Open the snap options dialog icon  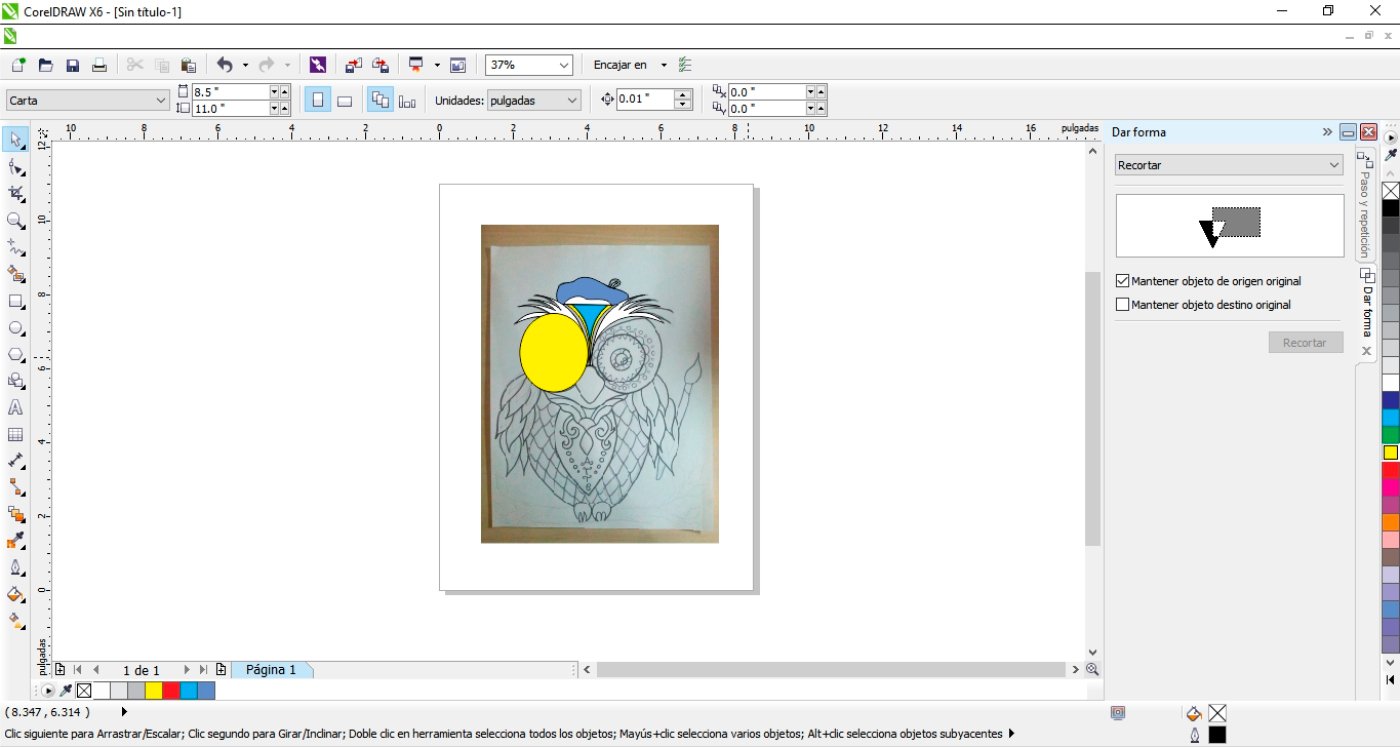pos(685,65)
